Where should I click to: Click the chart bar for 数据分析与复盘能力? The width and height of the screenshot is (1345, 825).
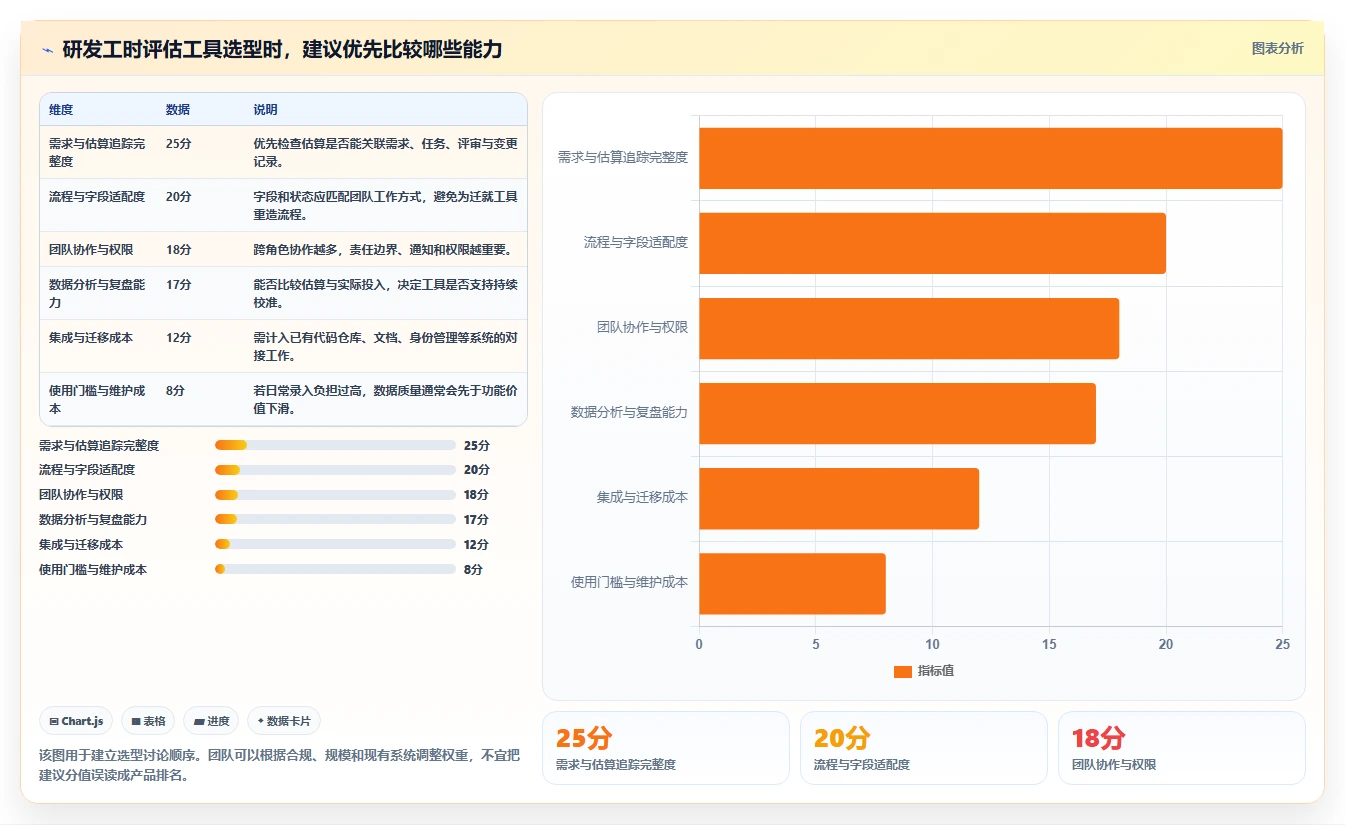(897, 413)
